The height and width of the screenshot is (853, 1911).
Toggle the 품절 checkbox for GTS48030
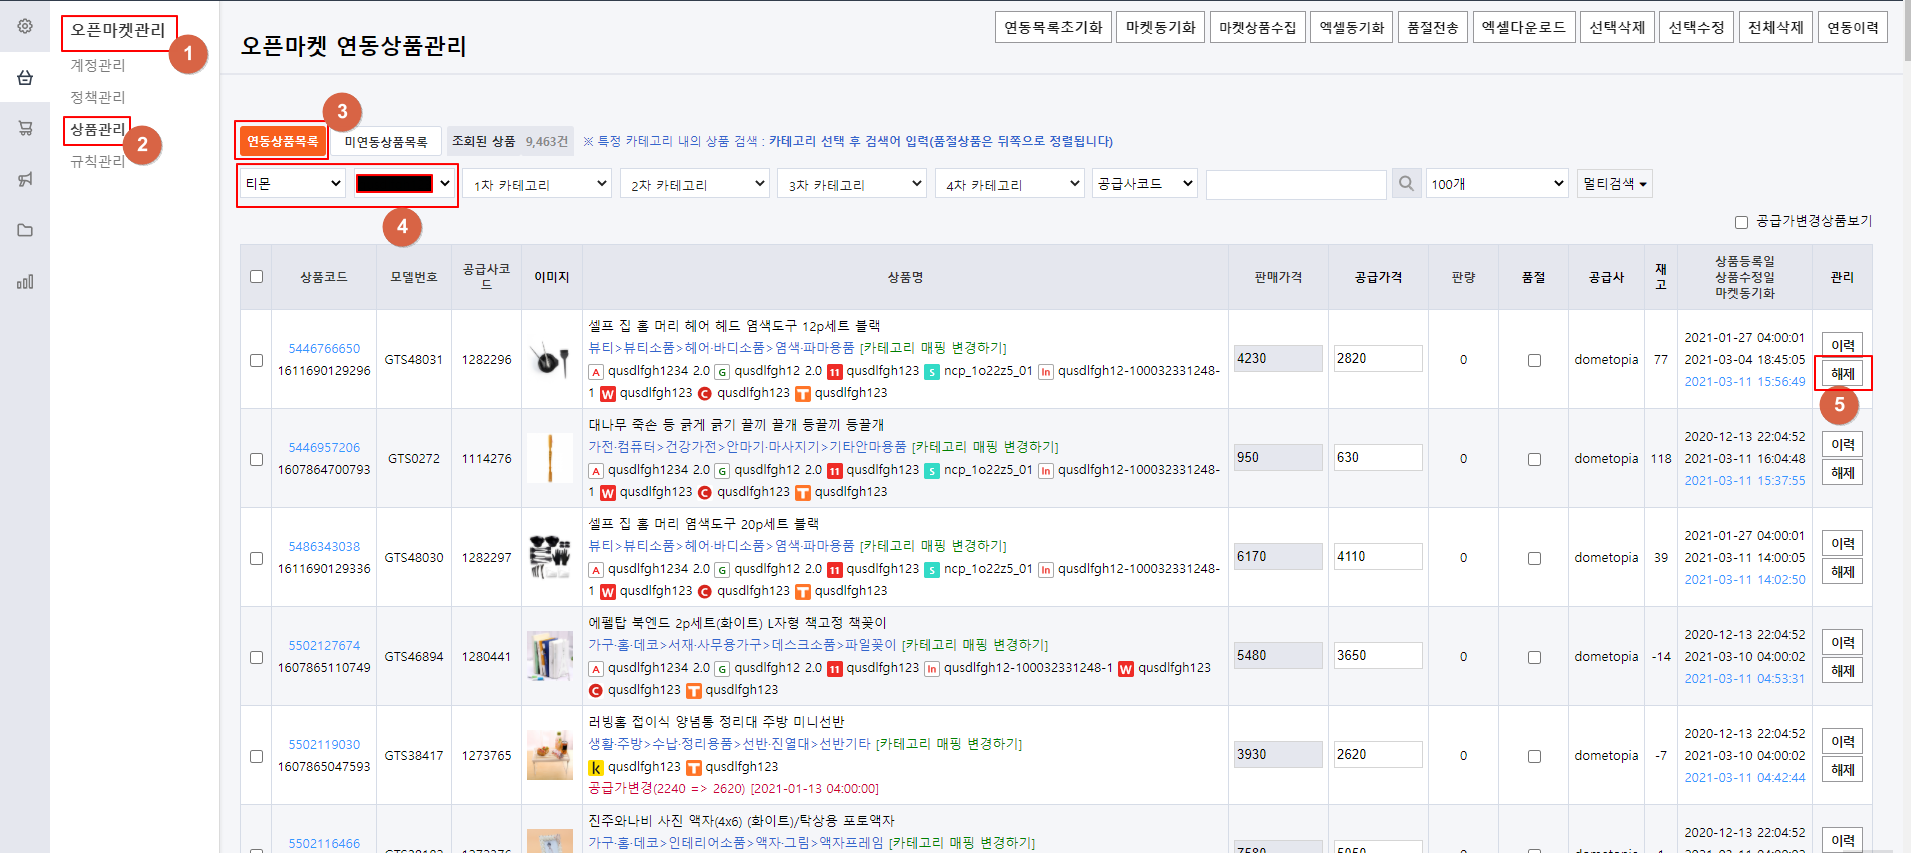(x=1534, y=558)
